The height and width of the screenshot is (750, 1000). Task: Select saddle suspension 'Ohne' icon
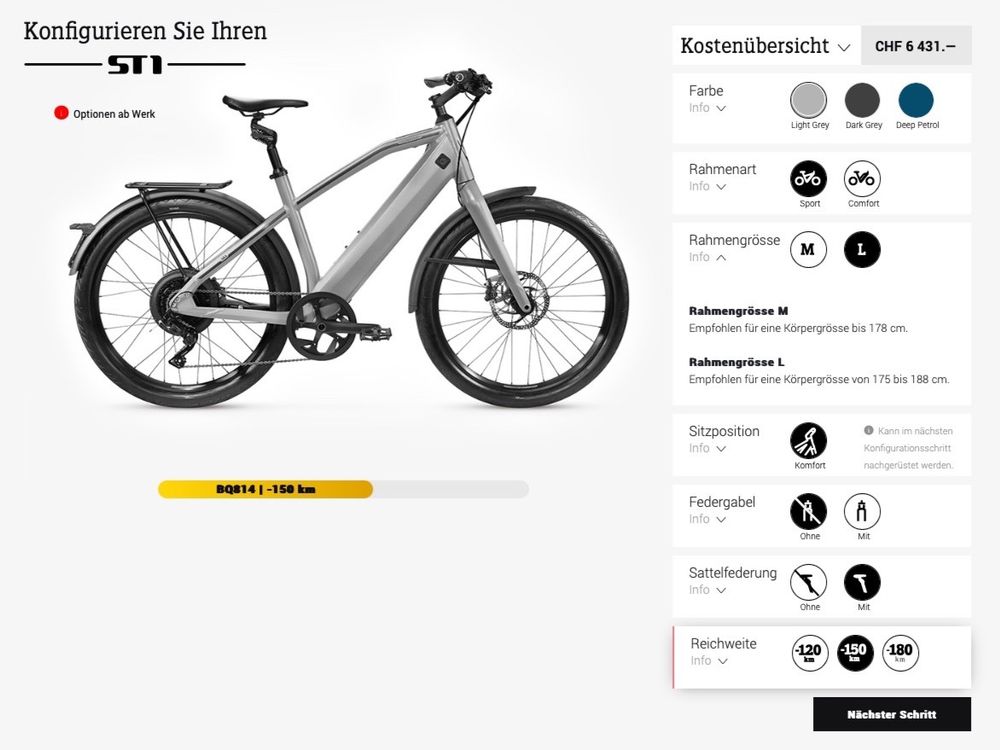(808, 582)
